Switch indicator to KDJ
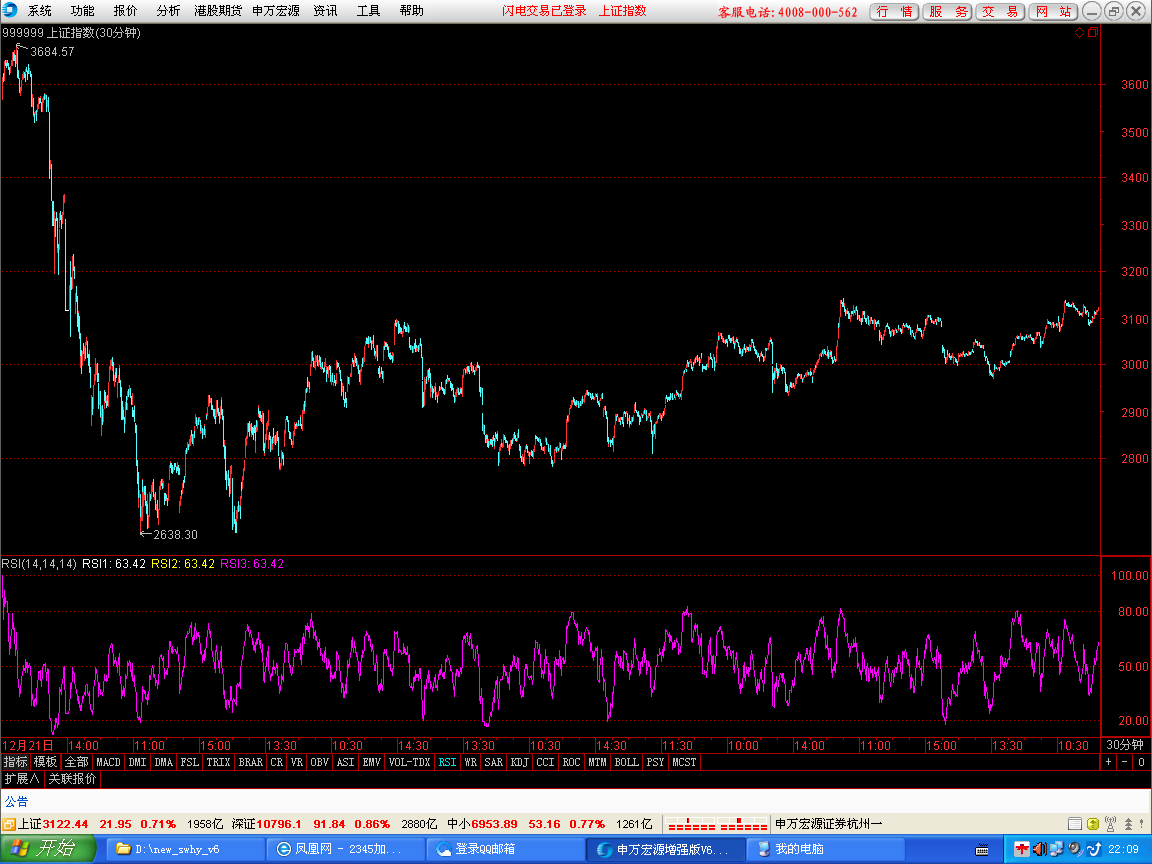 pyautogui.click(x=519, y=762)
